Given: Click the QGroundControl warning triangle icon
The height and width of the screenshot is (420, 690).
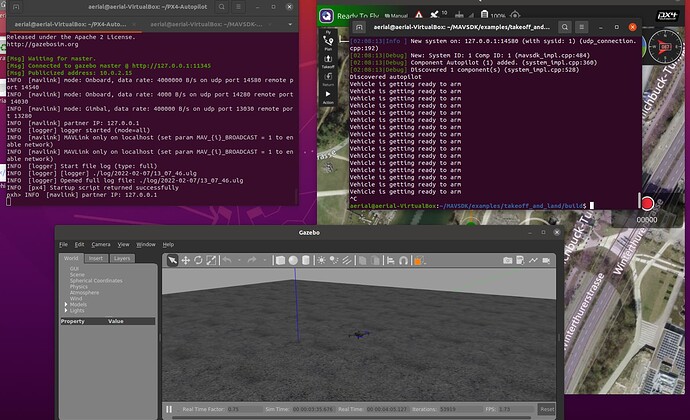Looking at the screenshot, I should 418,15.
